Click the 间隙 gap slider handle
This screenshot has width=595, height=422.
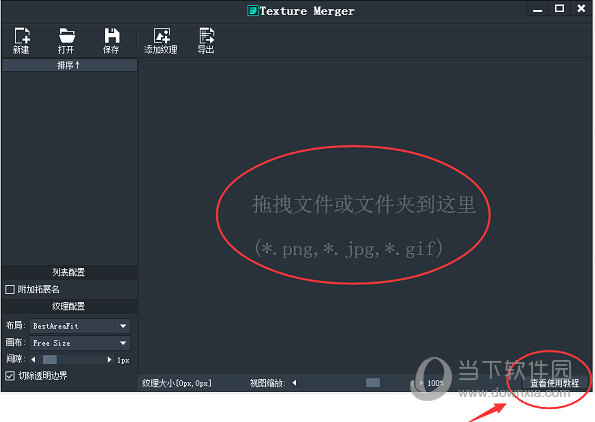(x=50, y=359)
